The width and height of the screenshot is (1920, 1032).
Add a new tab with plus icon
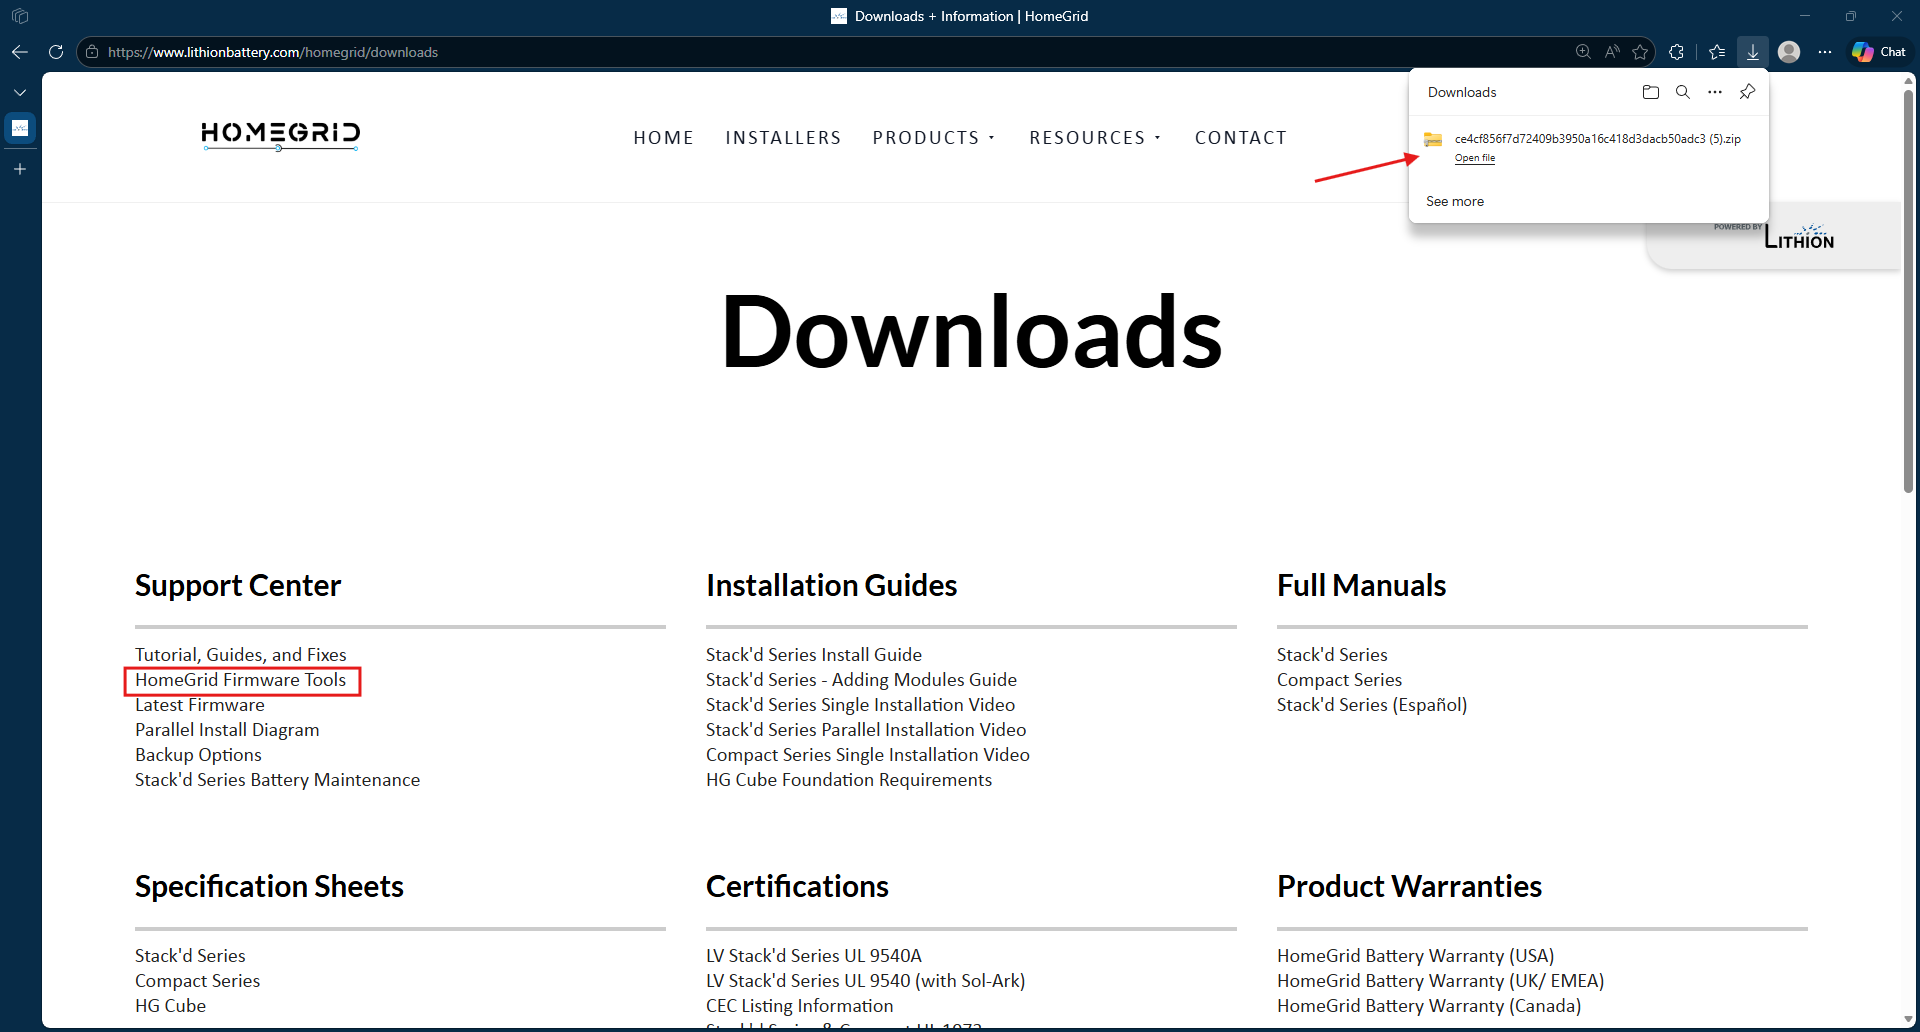(20, 169)
